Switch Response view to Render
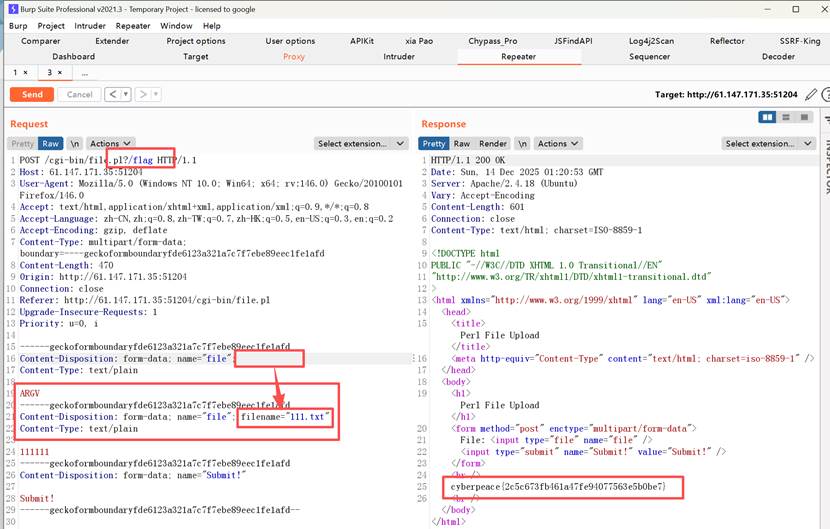 point(493,144)
